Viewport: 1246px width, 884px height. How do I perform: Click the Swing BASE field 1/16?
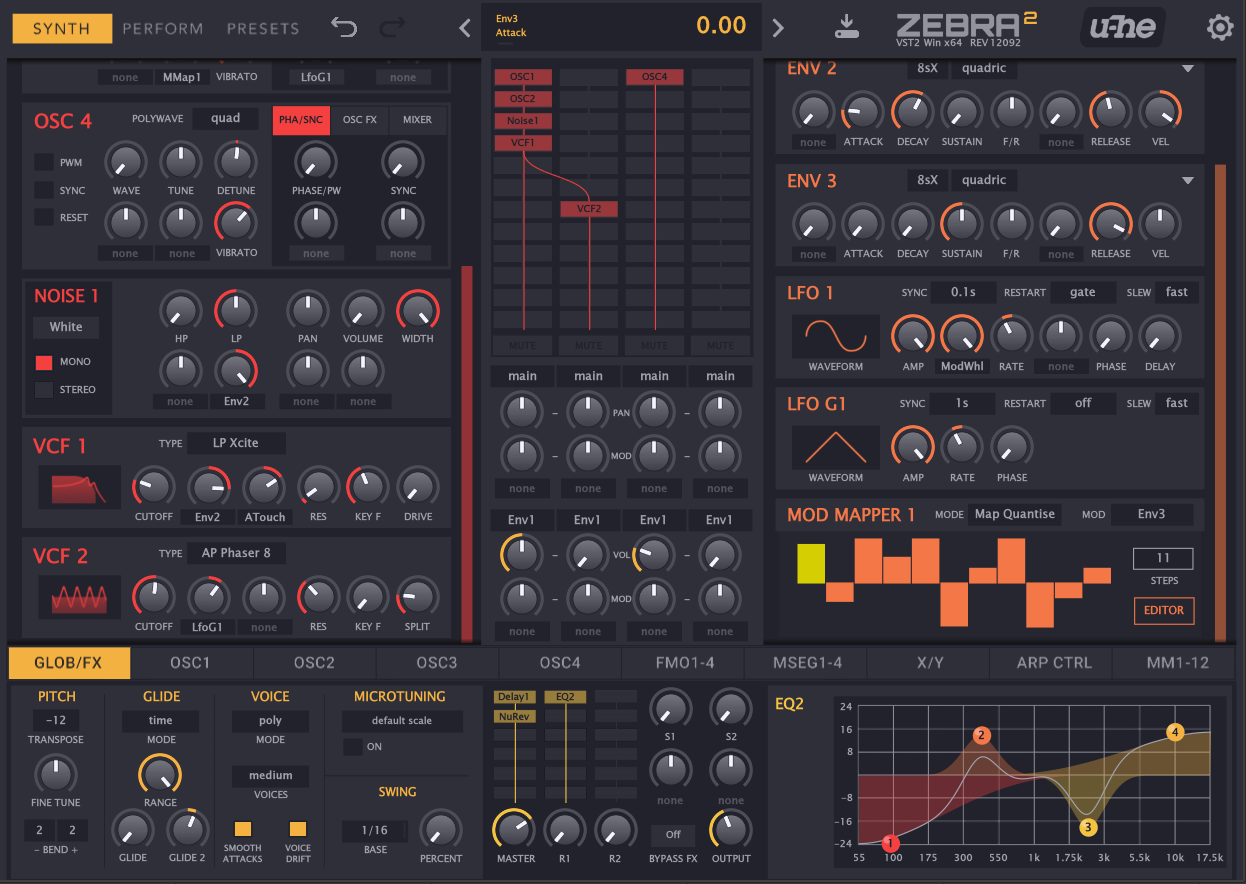pyautogui.click(x=375, y=831)
